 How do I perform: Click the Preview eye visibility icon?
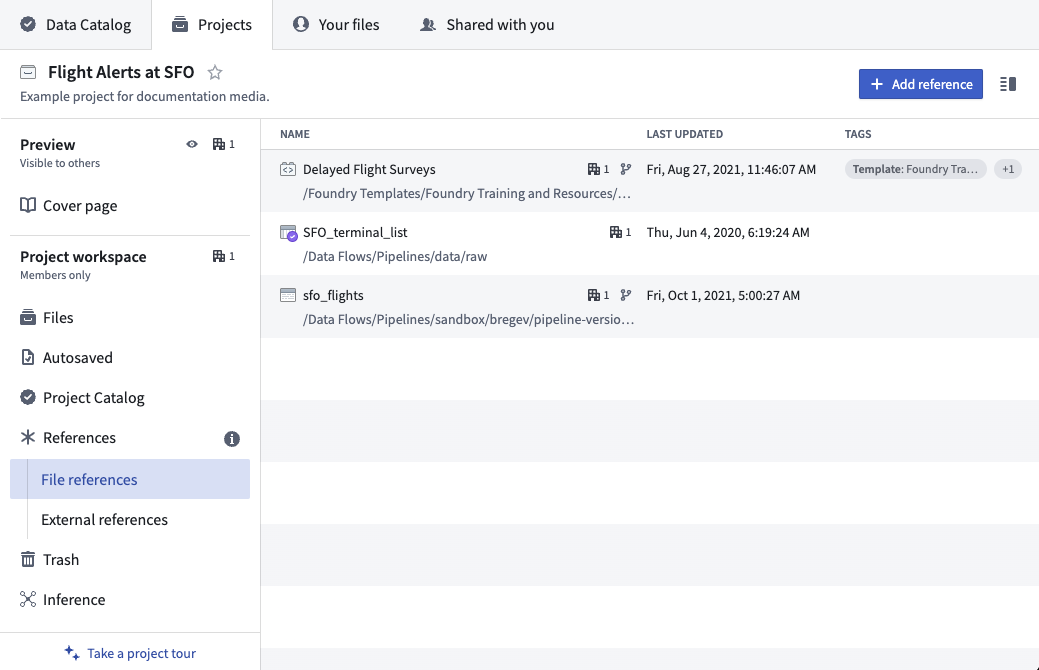[191, 144]
